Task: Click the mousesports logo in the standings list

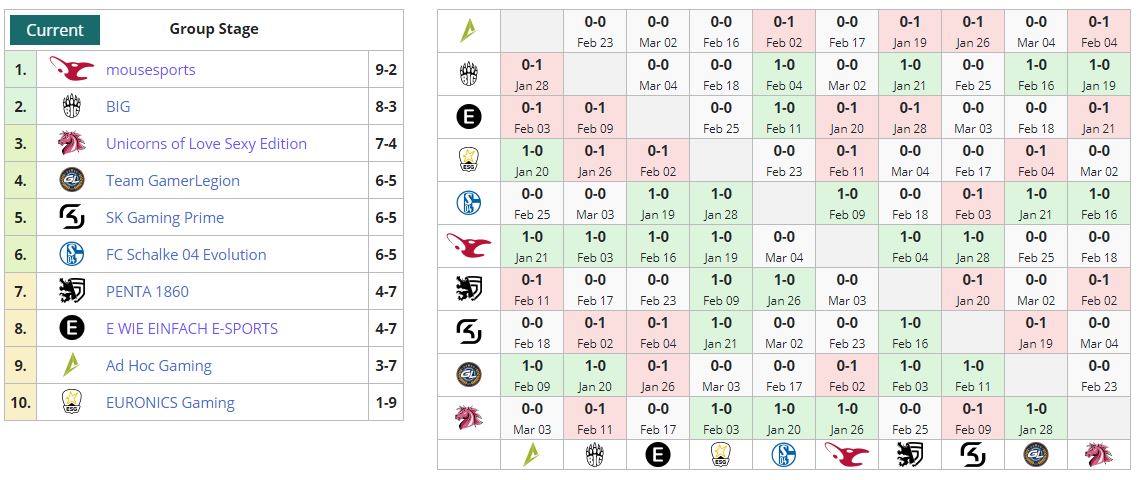Action: click(71, 70)
